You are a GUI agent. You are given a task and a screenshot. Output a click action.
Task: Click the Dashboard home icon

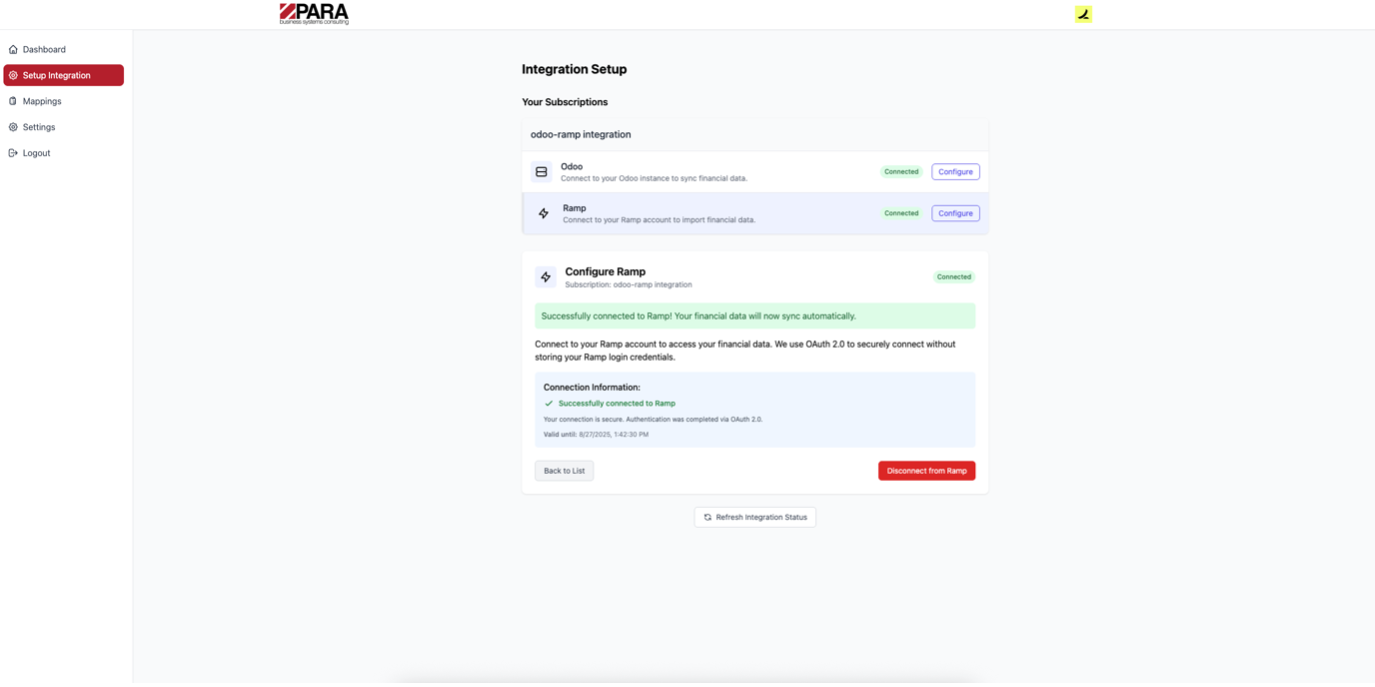13,49
